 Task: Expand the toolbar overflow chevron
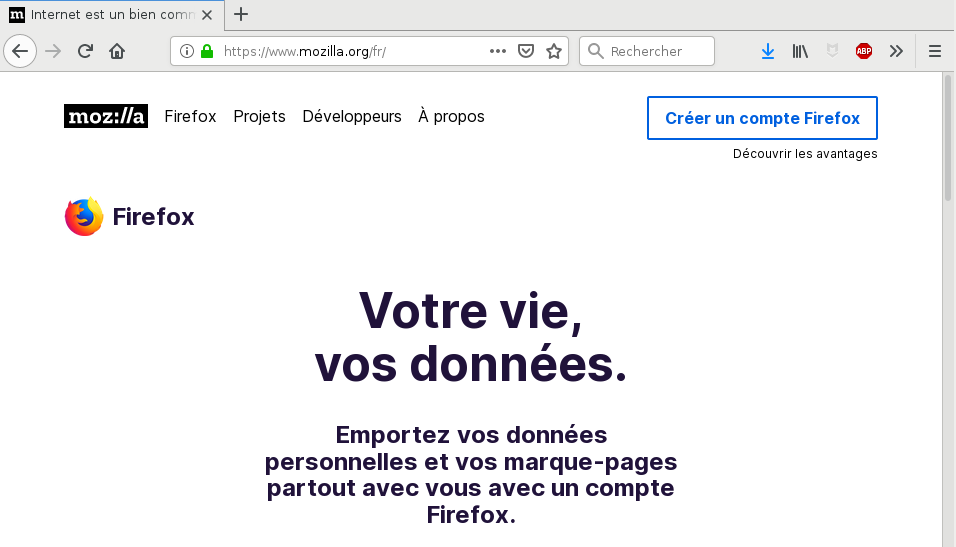pyautogui.click(x=896, y=51)
